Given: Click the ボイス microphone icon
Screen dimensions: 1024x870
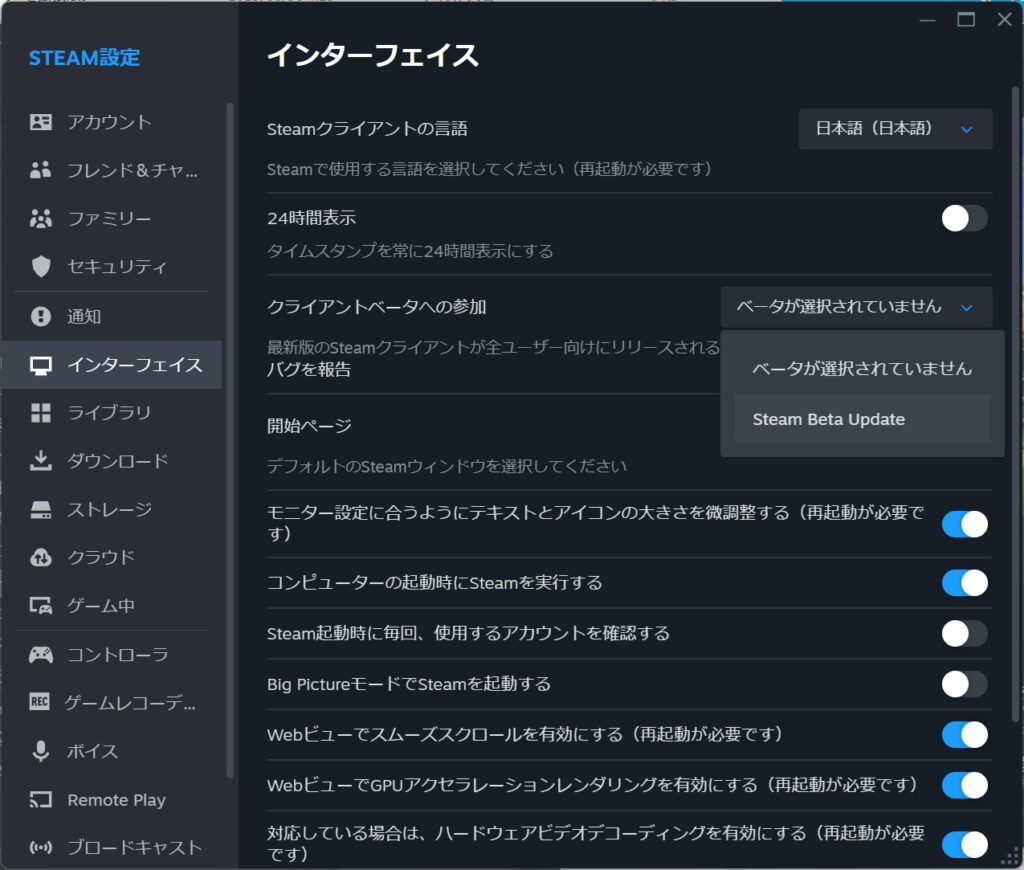Looking at the screenshot, I should (40, 751).
